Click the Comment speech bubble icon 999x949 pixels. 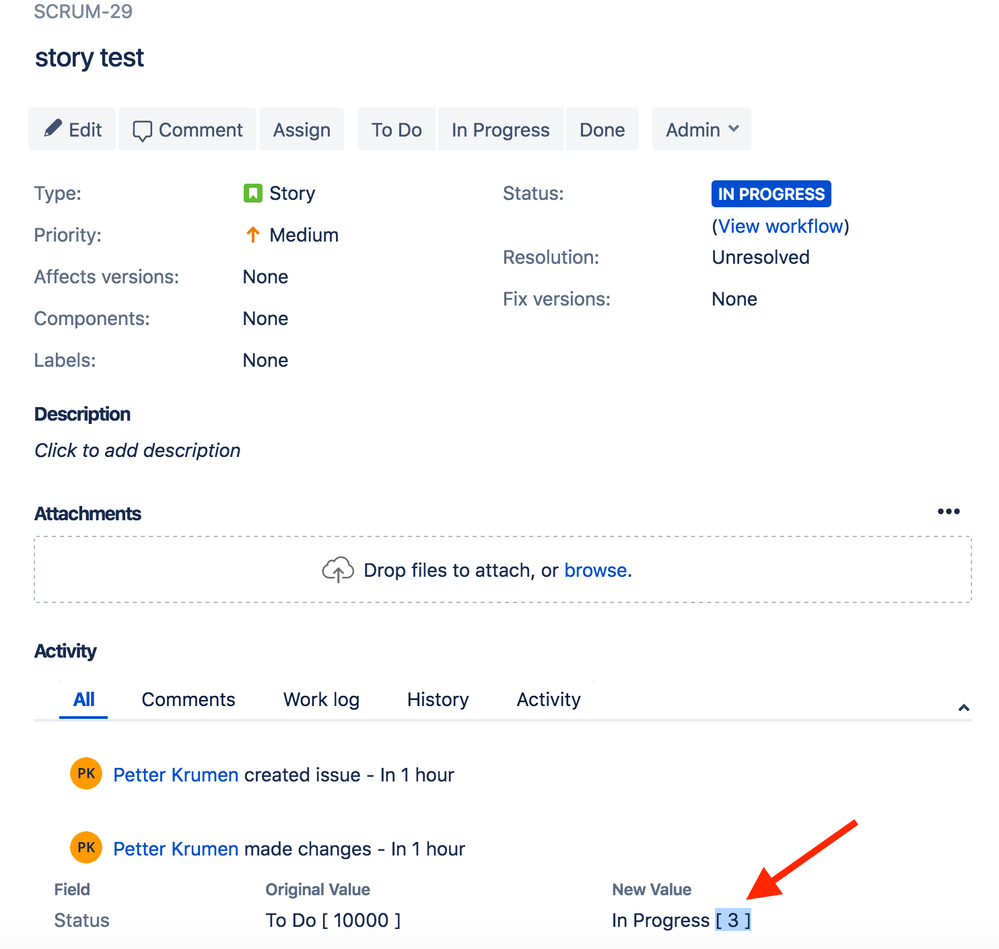pos(143,129)
